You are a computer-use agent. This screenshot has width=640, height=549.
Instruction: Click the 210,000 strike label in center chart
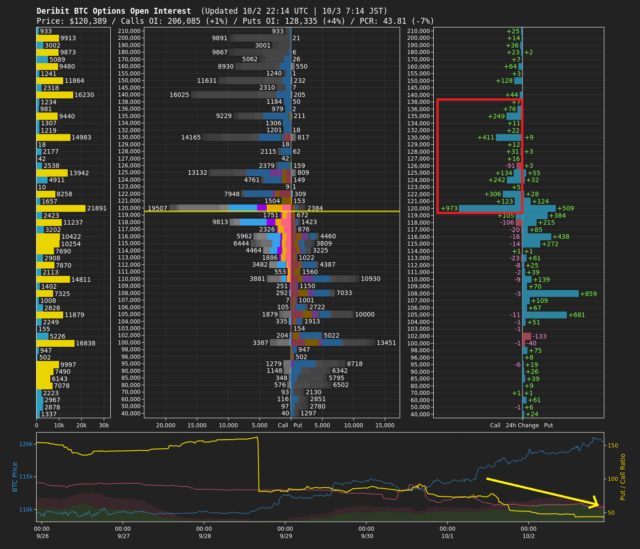[131, 31]
